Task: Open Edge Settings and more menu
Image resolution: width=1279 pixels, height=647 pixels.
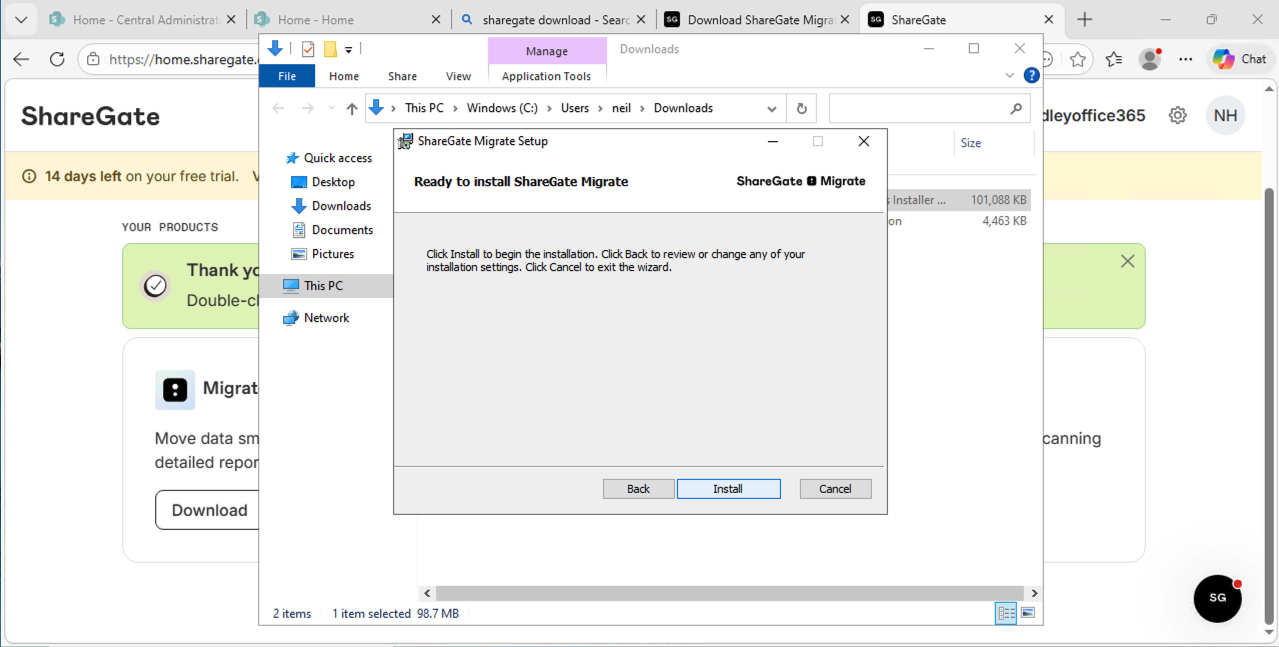Action: 1186,59
